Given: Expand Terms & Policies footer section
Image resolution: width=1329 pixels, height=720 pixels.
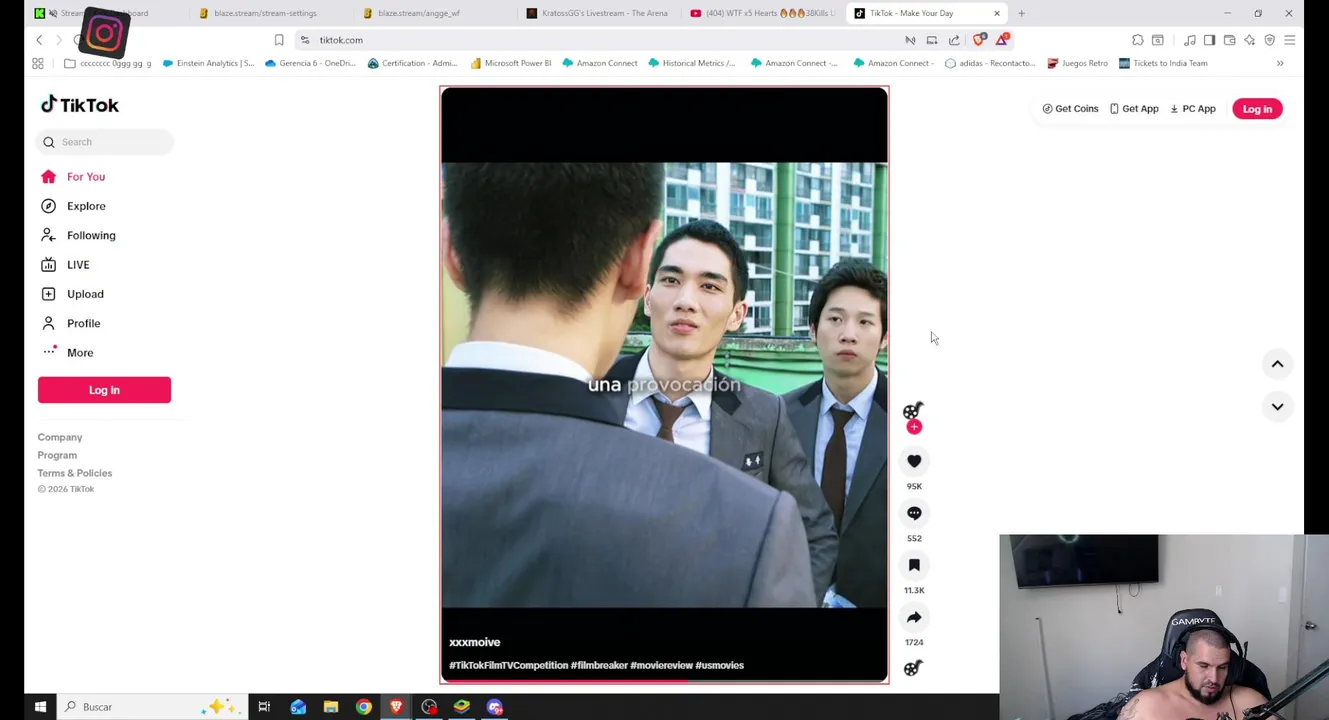Looking at the screenshot, I should [x=75, y=473].
